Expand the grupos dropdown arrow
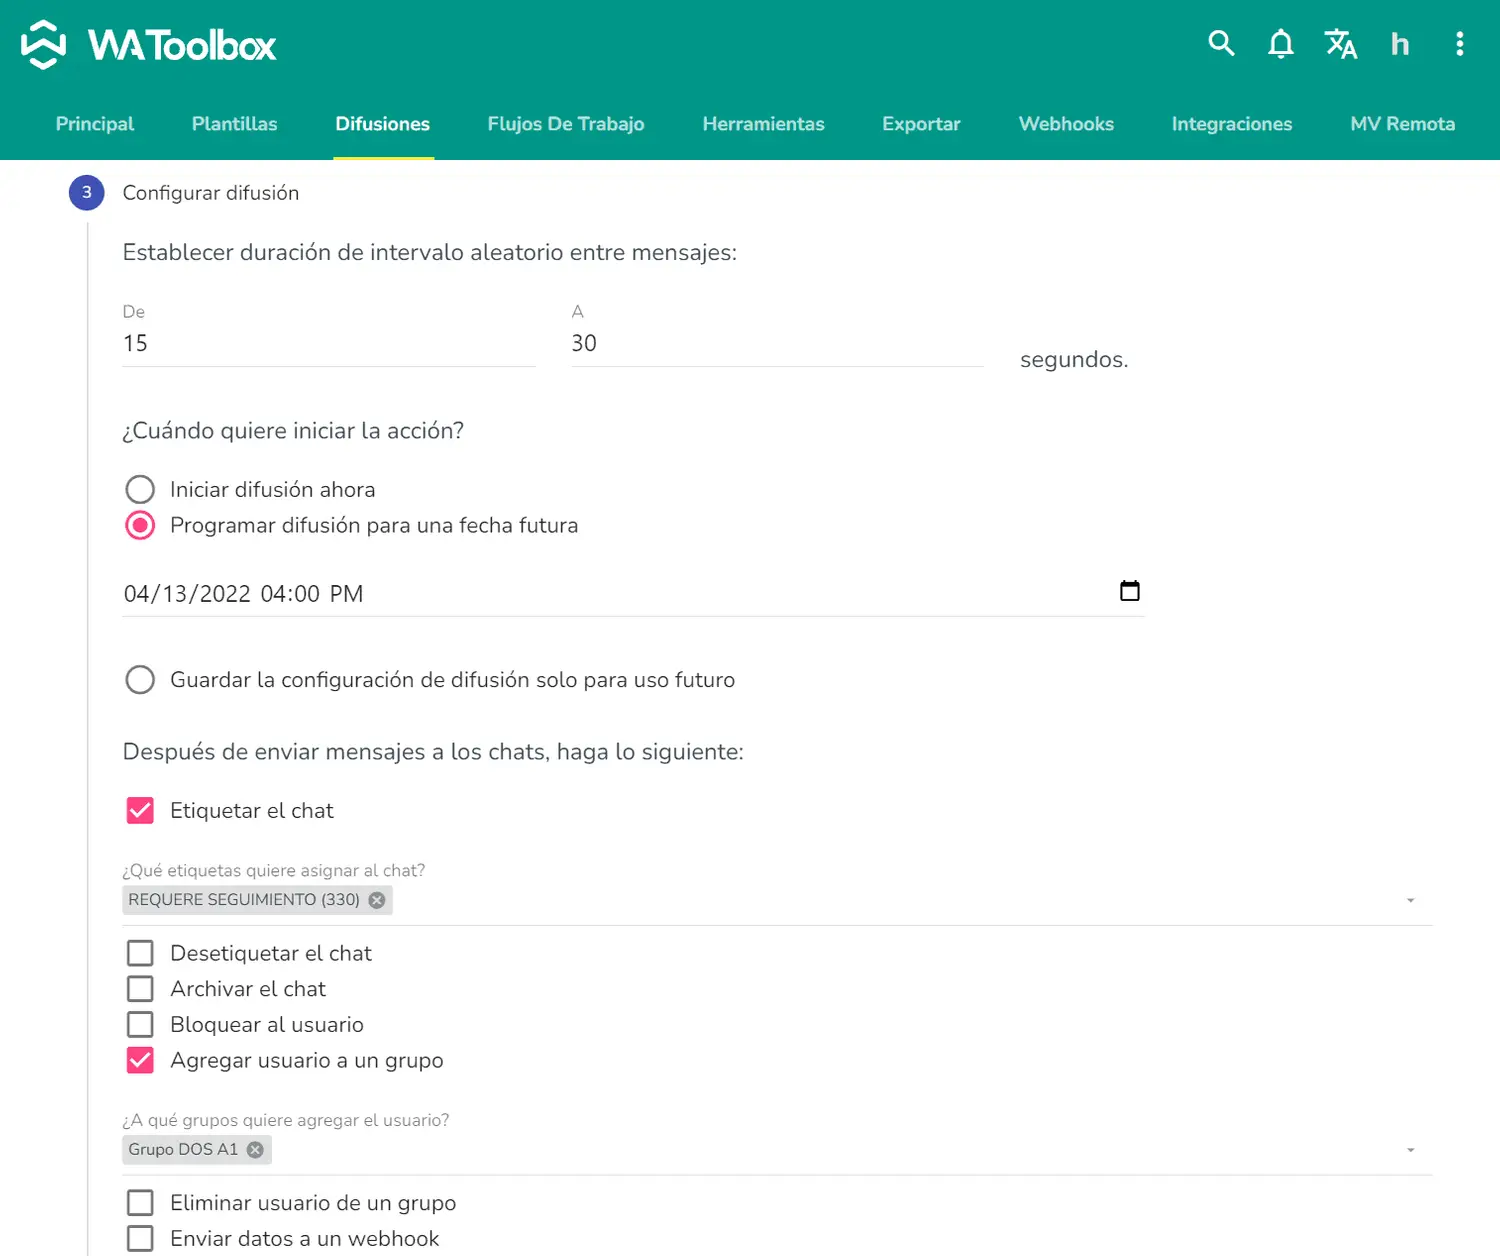 pos(1410,1150)
